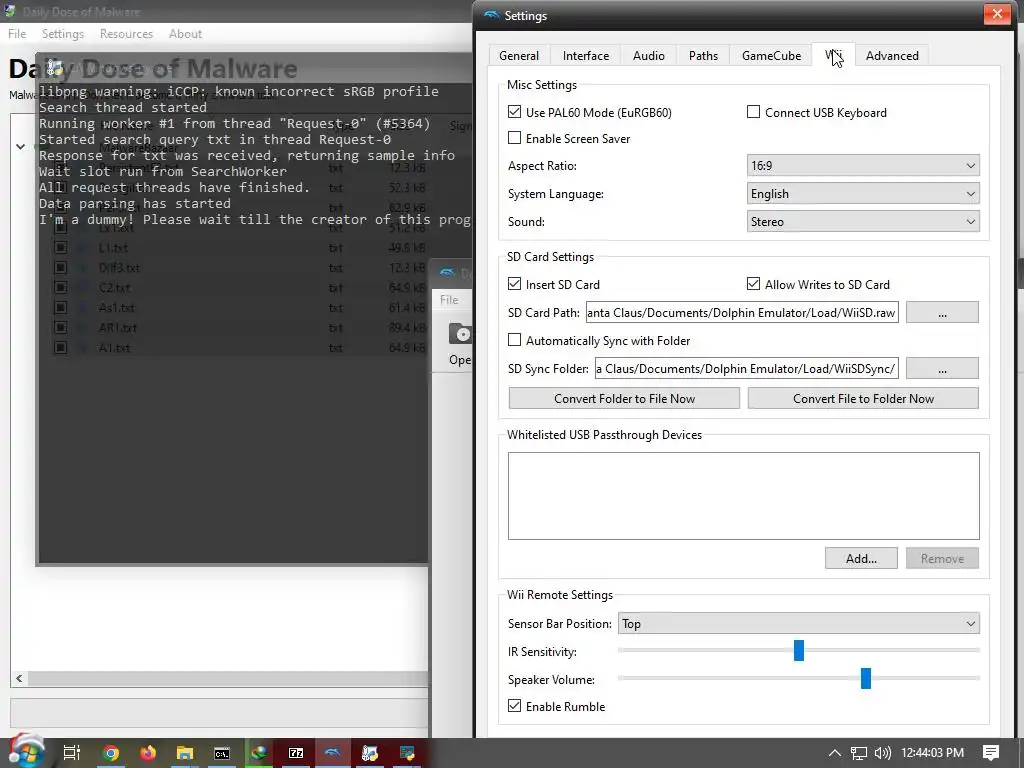Click the Speaker Volume slider handle

[866, 679]
